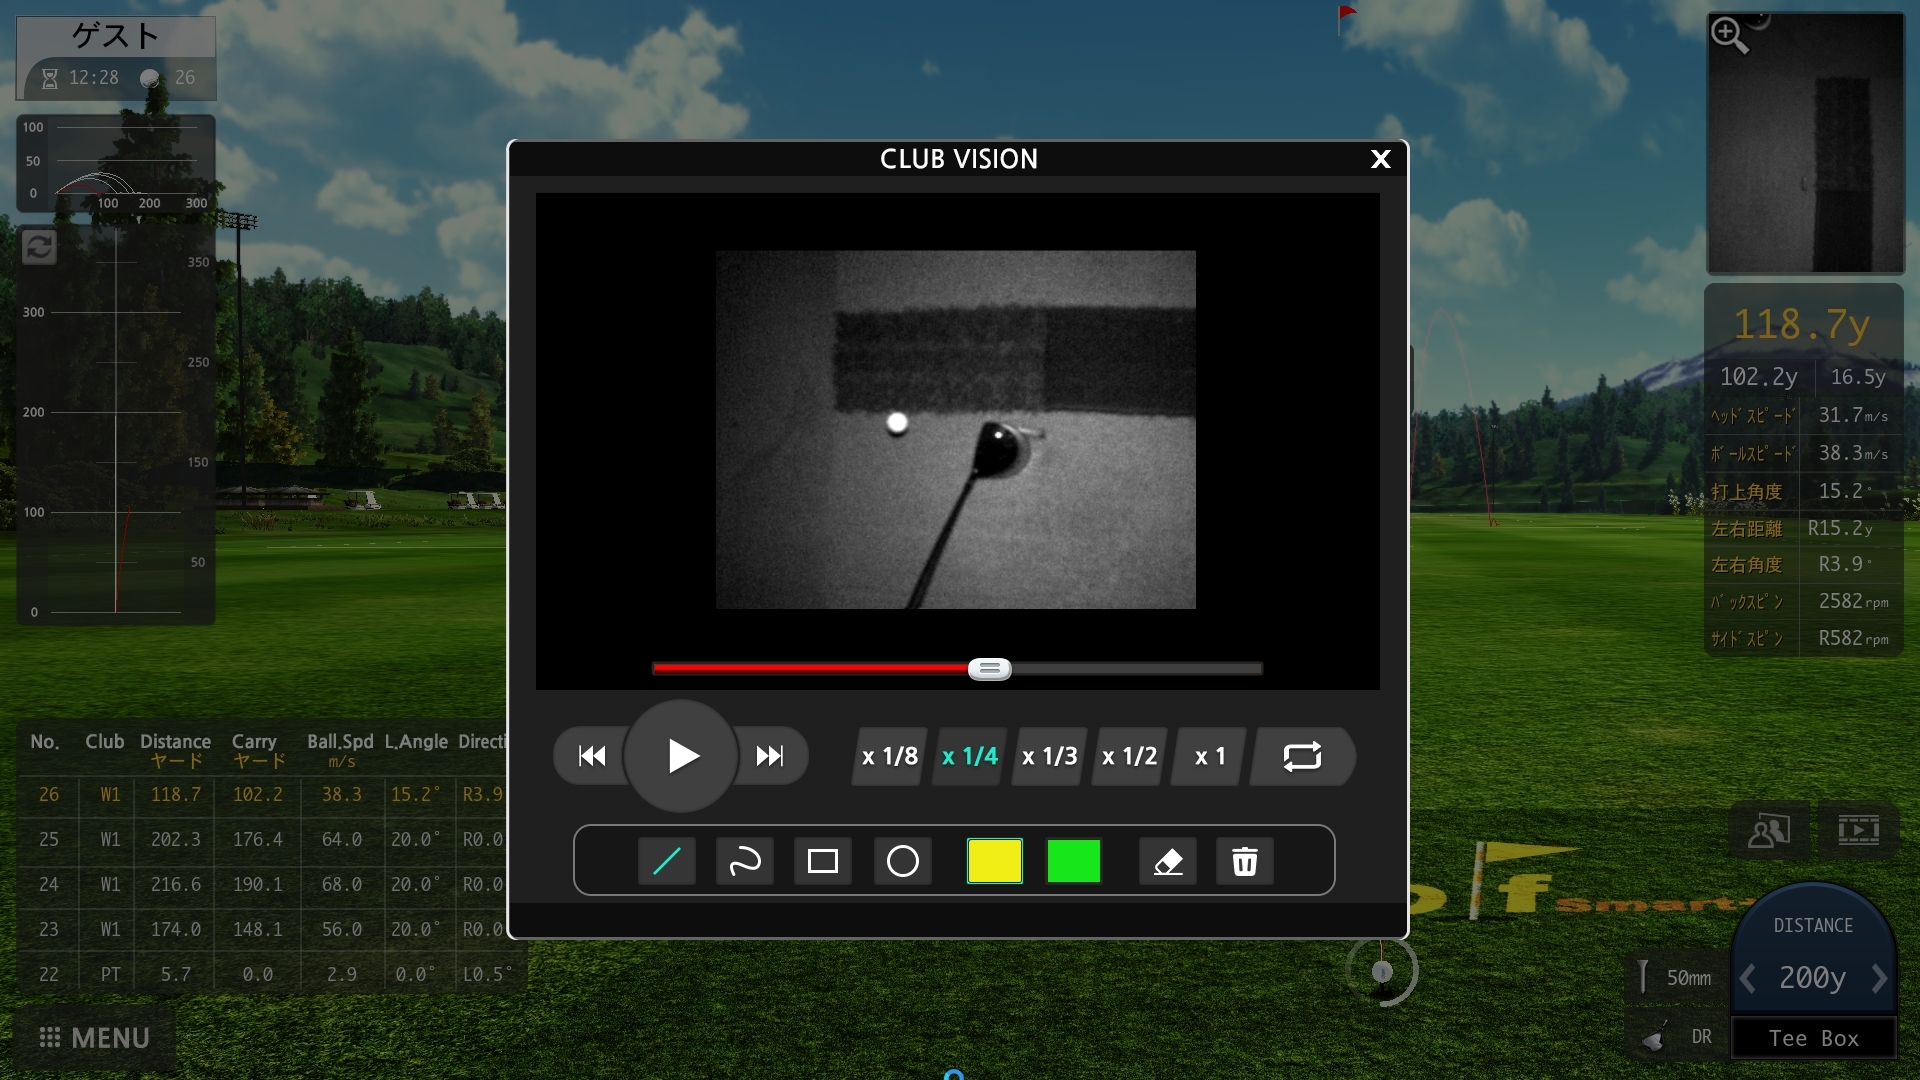Select the straight line drawing tool
Screen dimensions: 1920x1080
click(x=667, y=861)
